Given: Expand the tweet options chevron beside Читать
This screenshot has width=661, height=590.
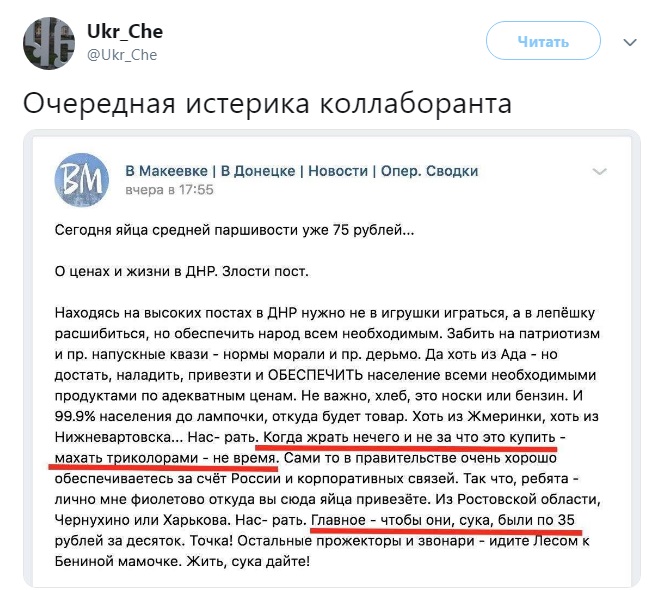Looking at the screenshot, I should pos(630,42).
